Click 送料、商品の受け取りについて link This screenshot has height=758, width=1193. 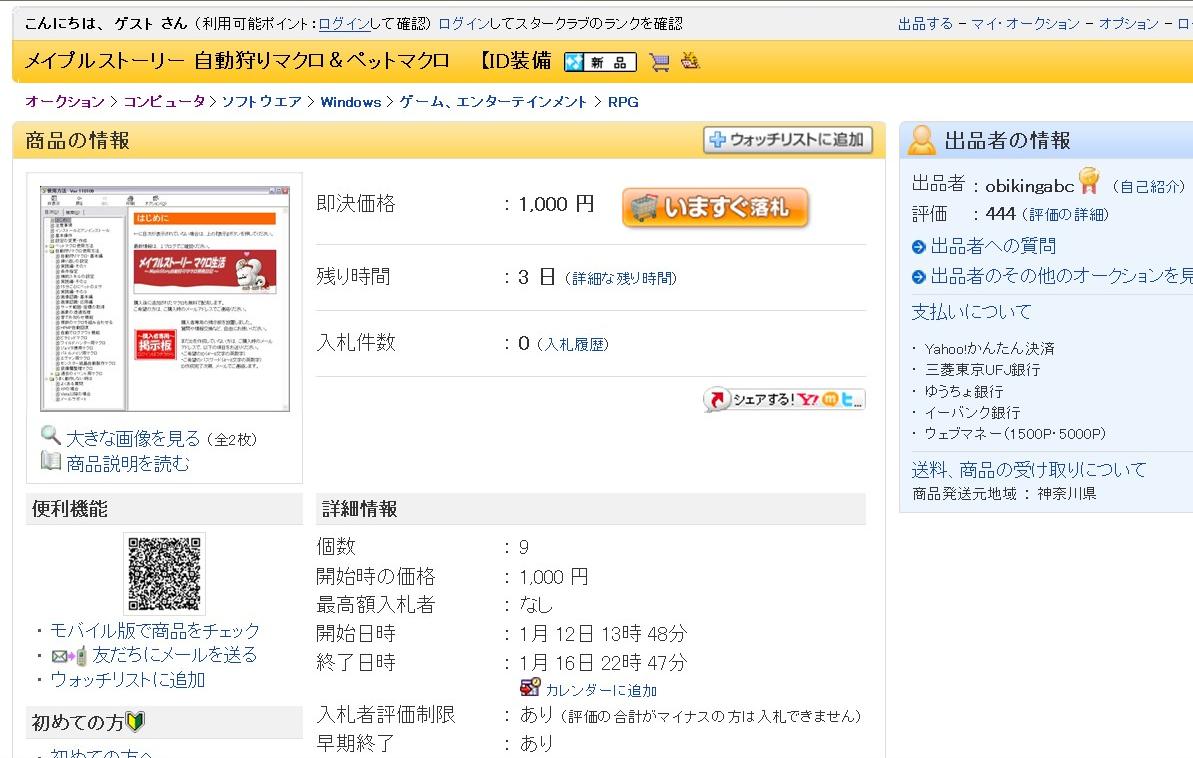pos(1029,470)
